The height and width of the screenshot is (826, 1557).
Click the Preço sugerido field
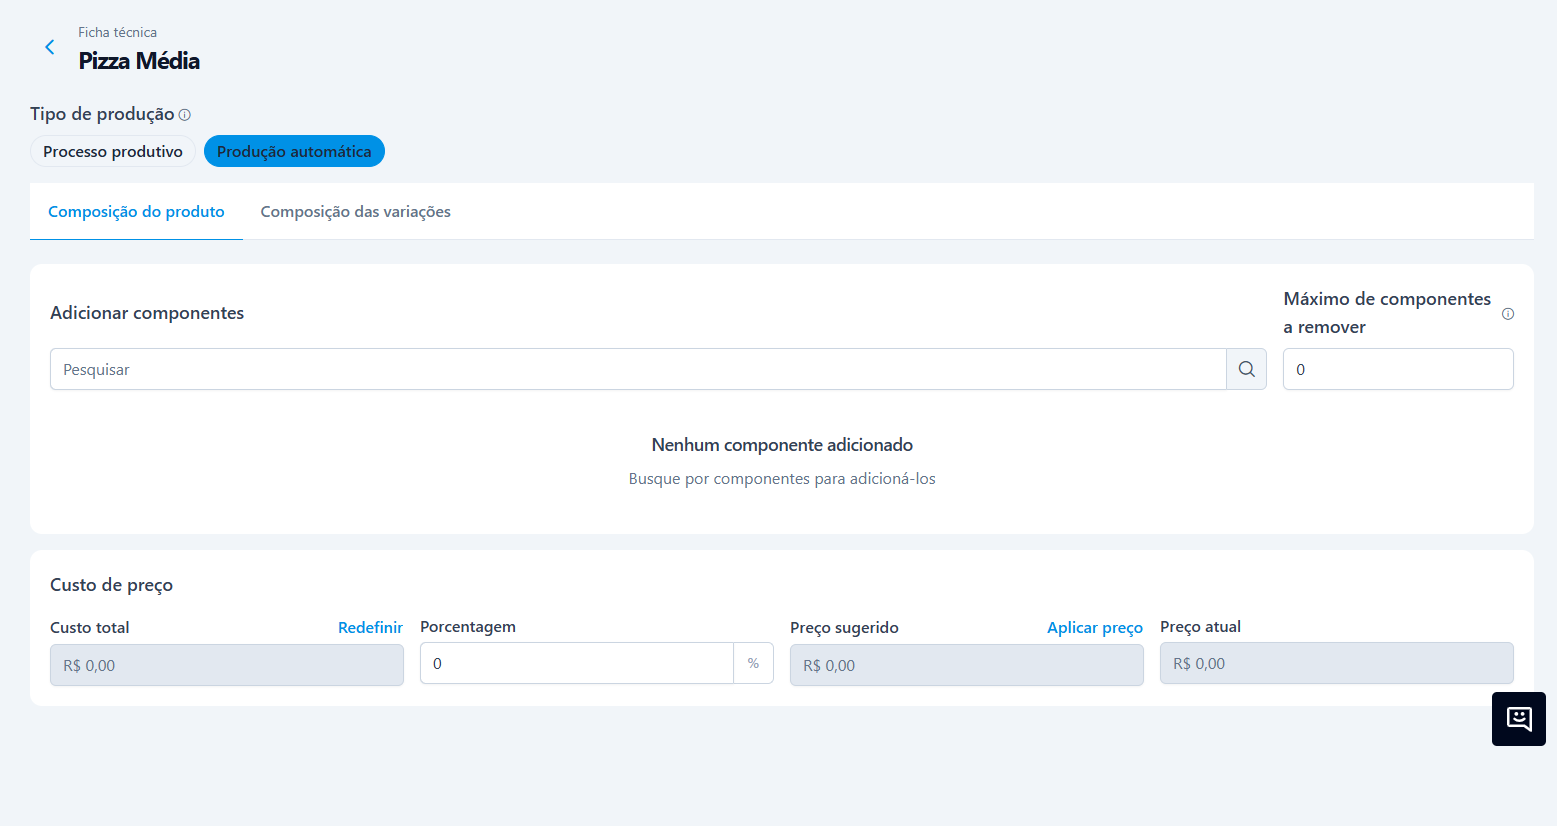966,665
